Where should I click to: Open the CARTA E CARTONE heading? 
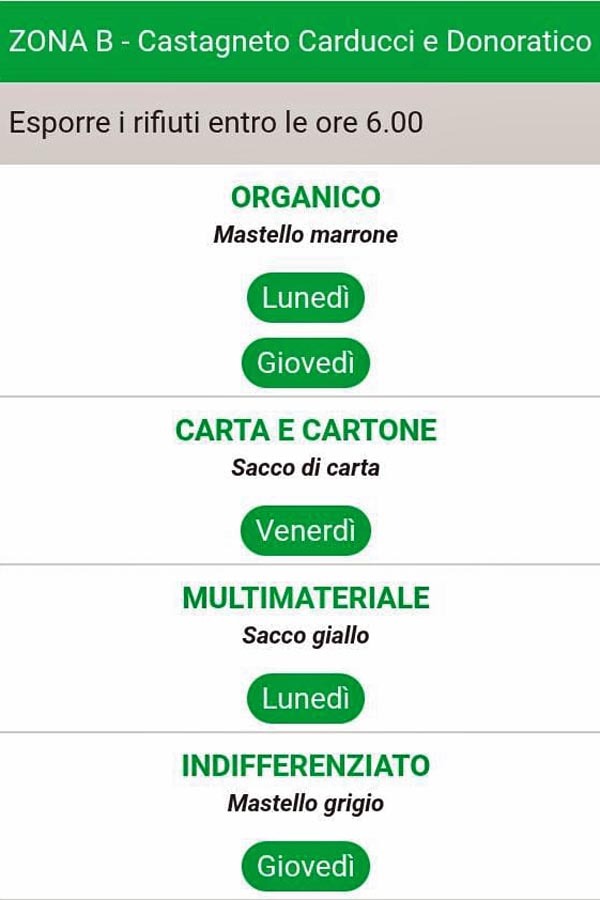click(x=305, y=430)
